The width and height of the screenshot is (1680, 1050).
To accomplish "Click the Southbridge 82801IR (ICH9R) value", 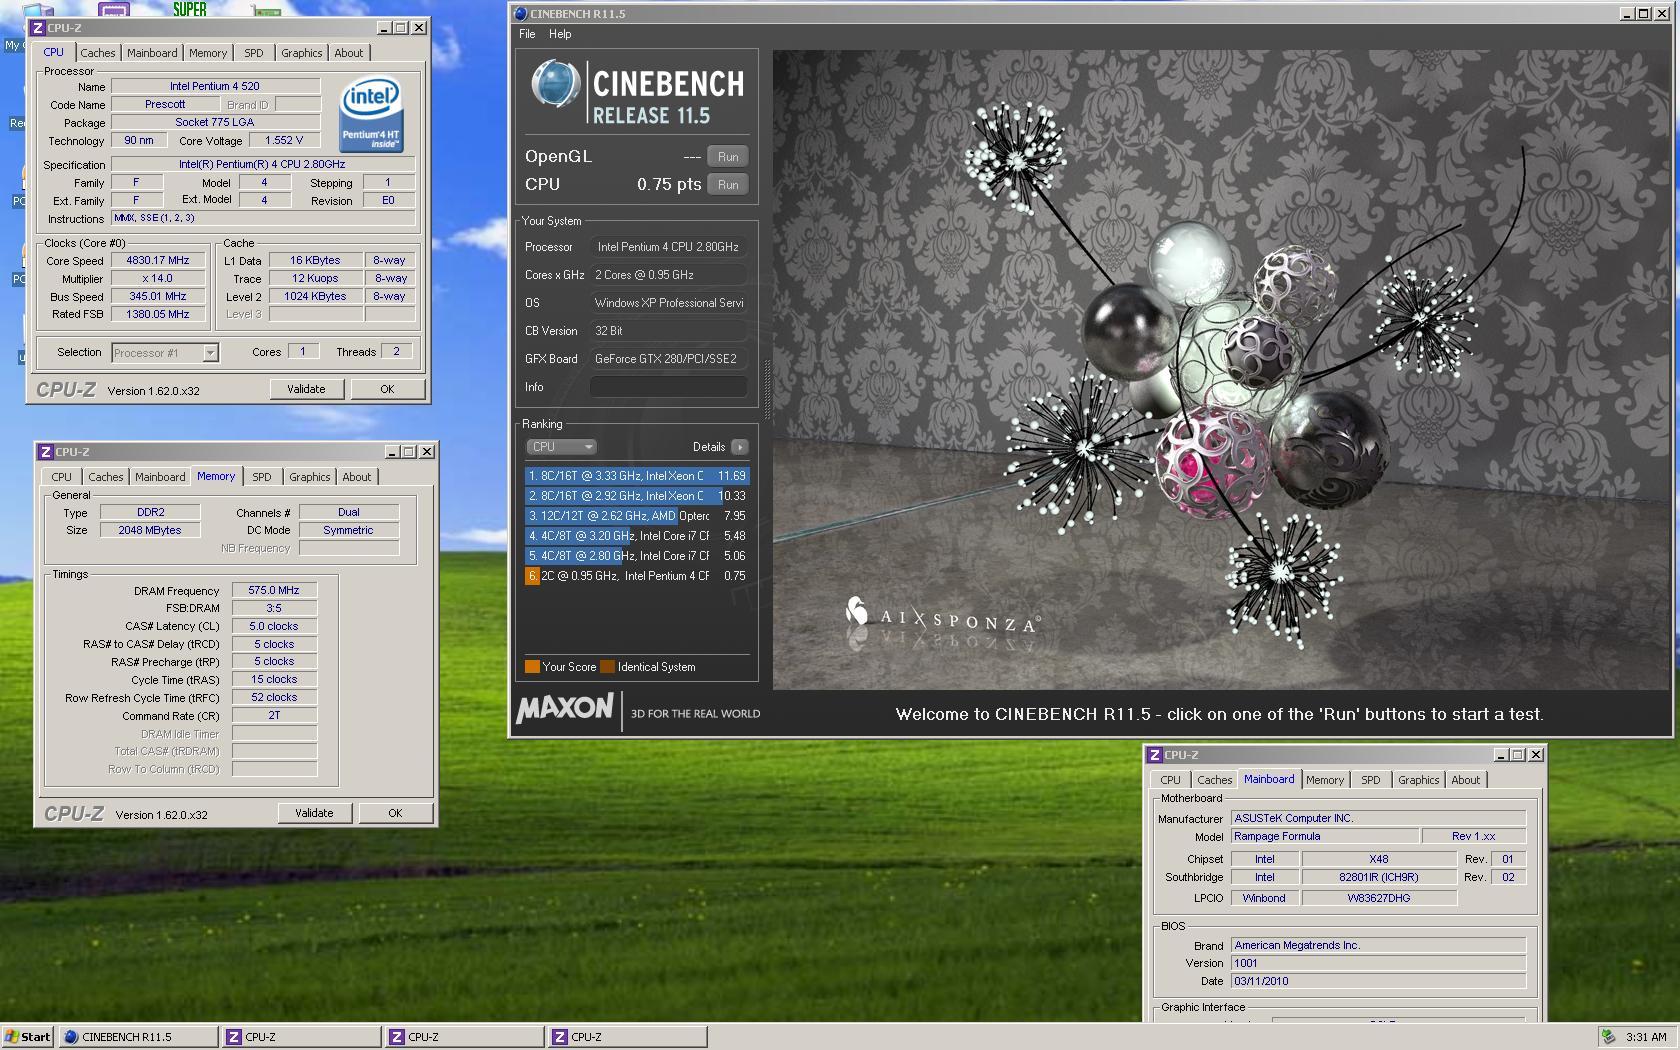I will click(1379, 877).
